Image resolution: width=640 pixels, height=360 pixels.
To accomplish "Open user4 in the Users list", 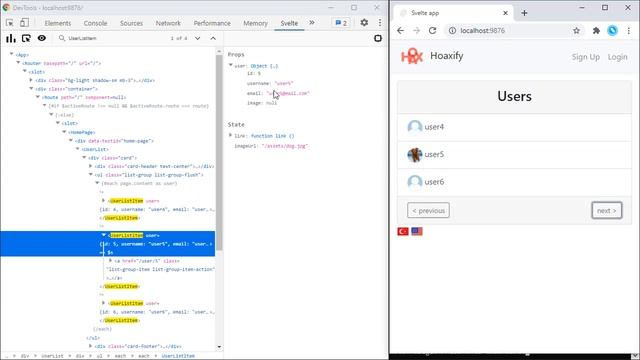I will click(514, 127).
